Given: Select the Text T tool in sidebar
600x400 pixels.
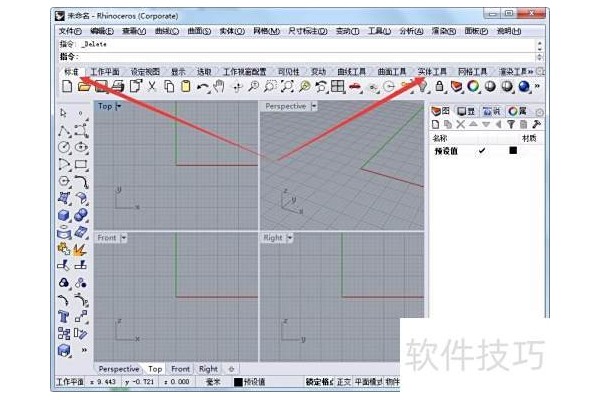Looking at the screenshot, I should point(64,317).
